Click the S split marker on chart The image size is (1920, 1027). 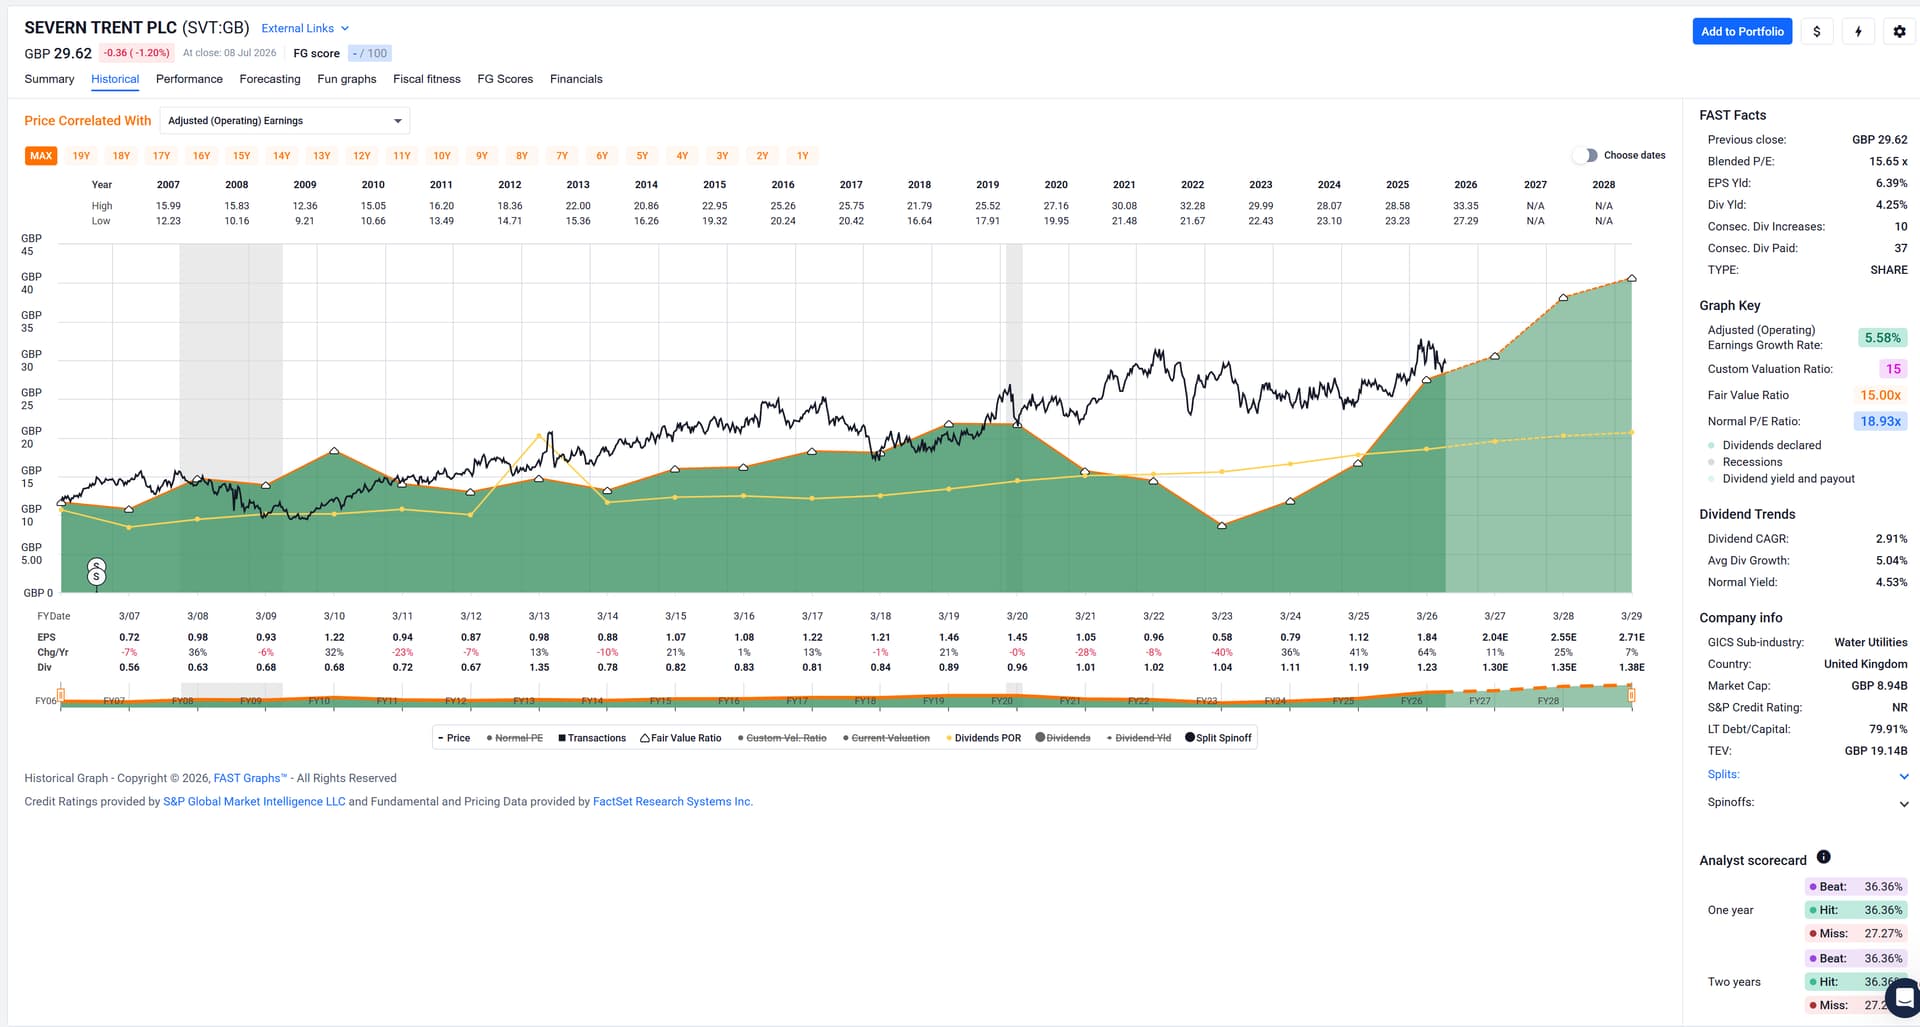coord(97,577)
